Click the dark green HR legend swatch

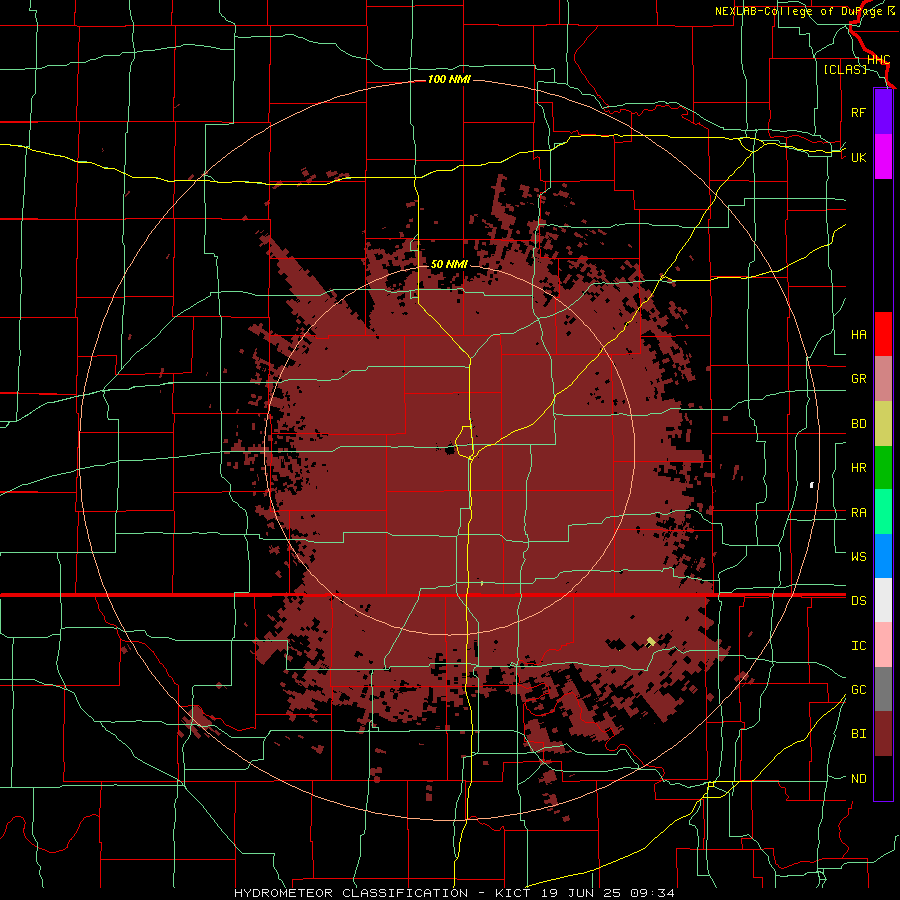pyautogui.click(x=883, y=468)
